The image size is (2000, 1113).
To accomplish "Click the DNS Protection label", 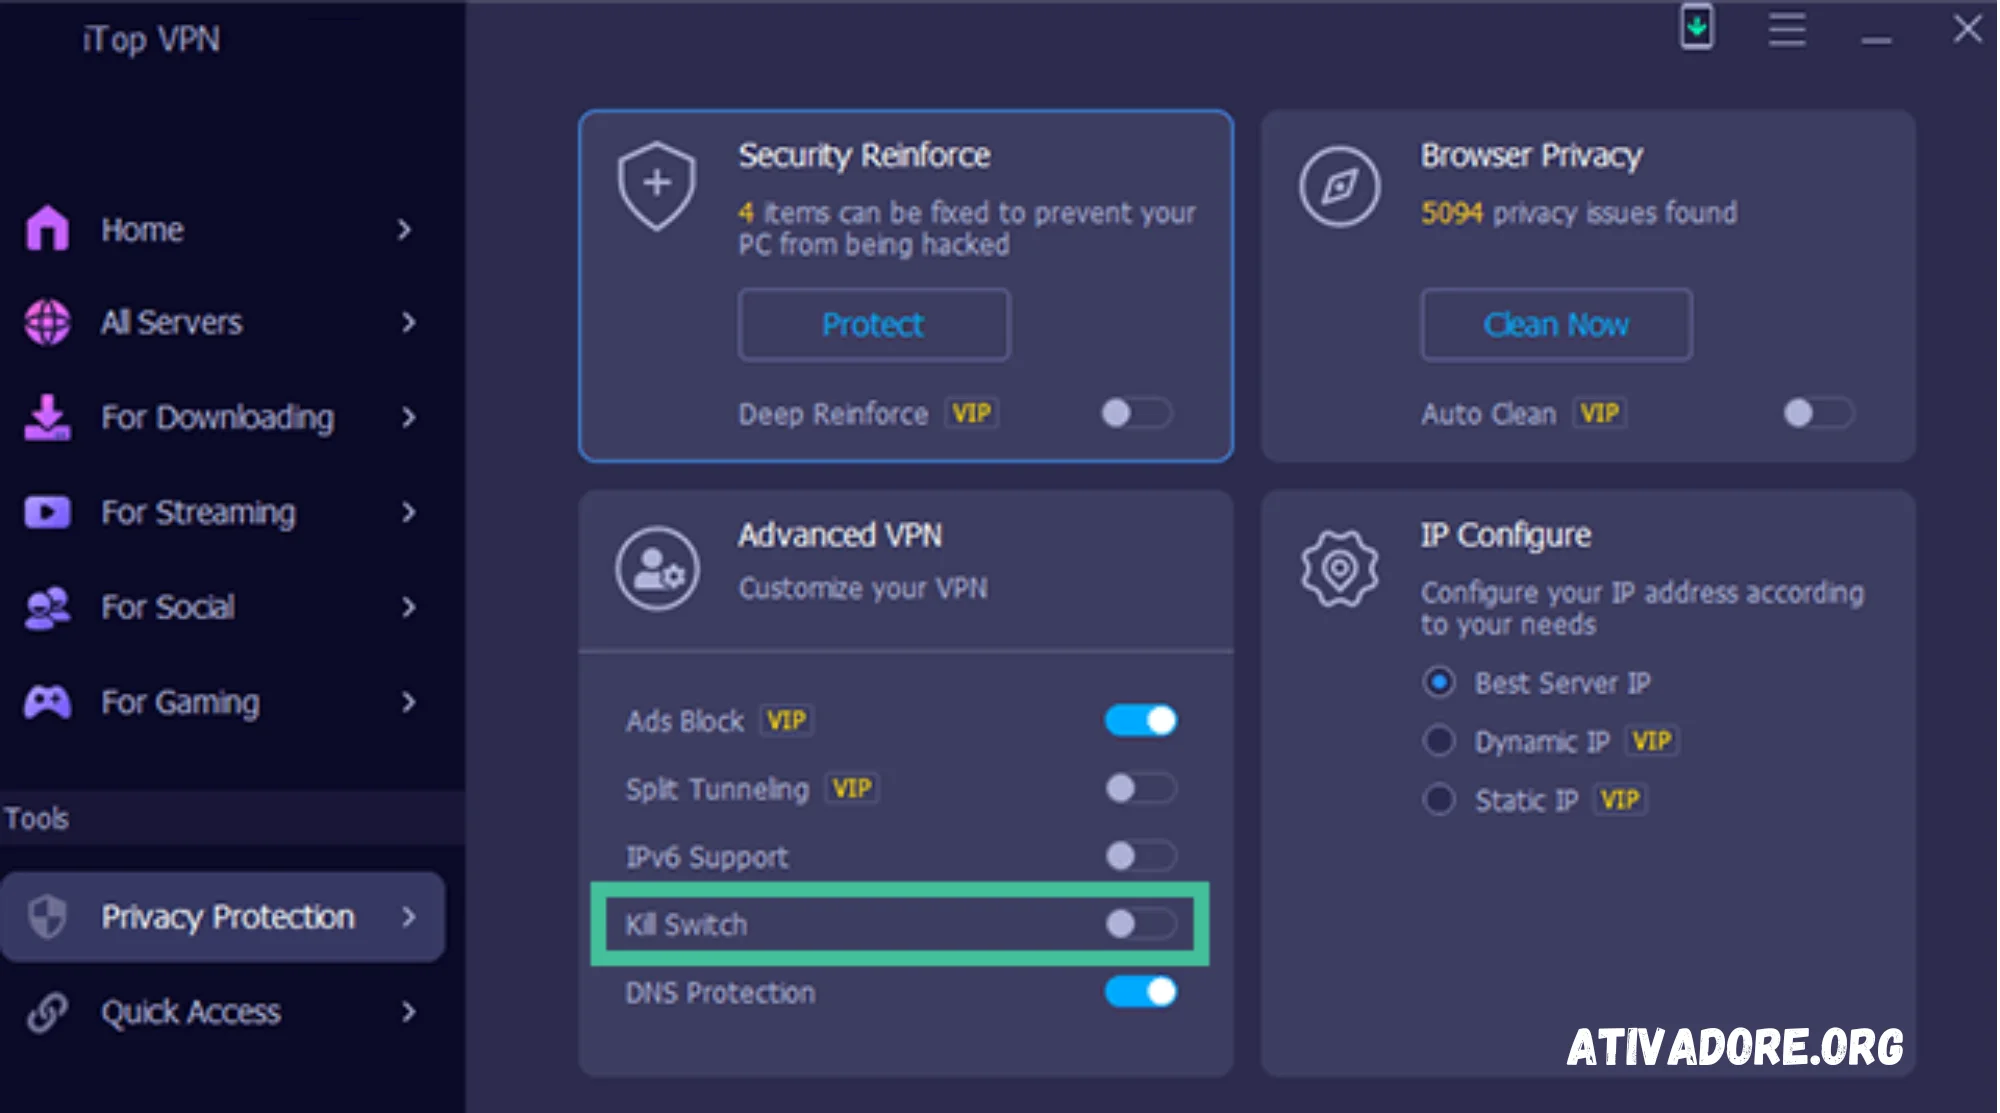I will pos(720,992).
